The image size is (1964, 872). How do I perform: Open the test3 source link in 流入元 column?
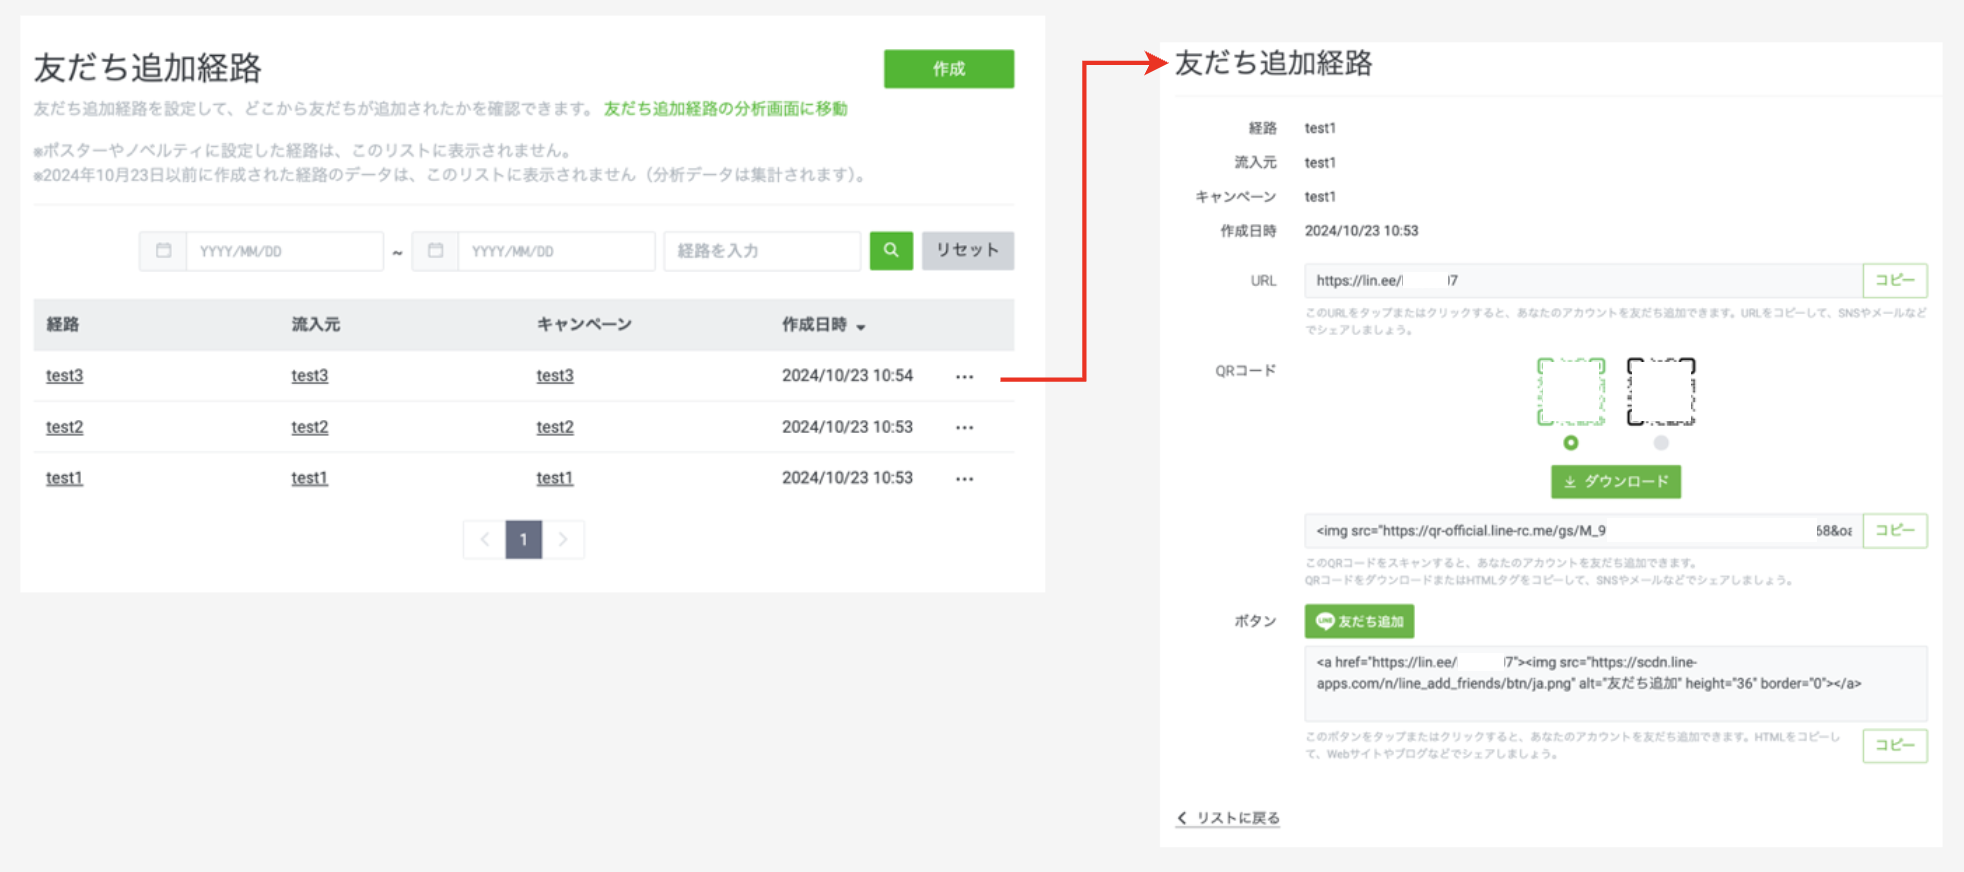tap(309, 375)
